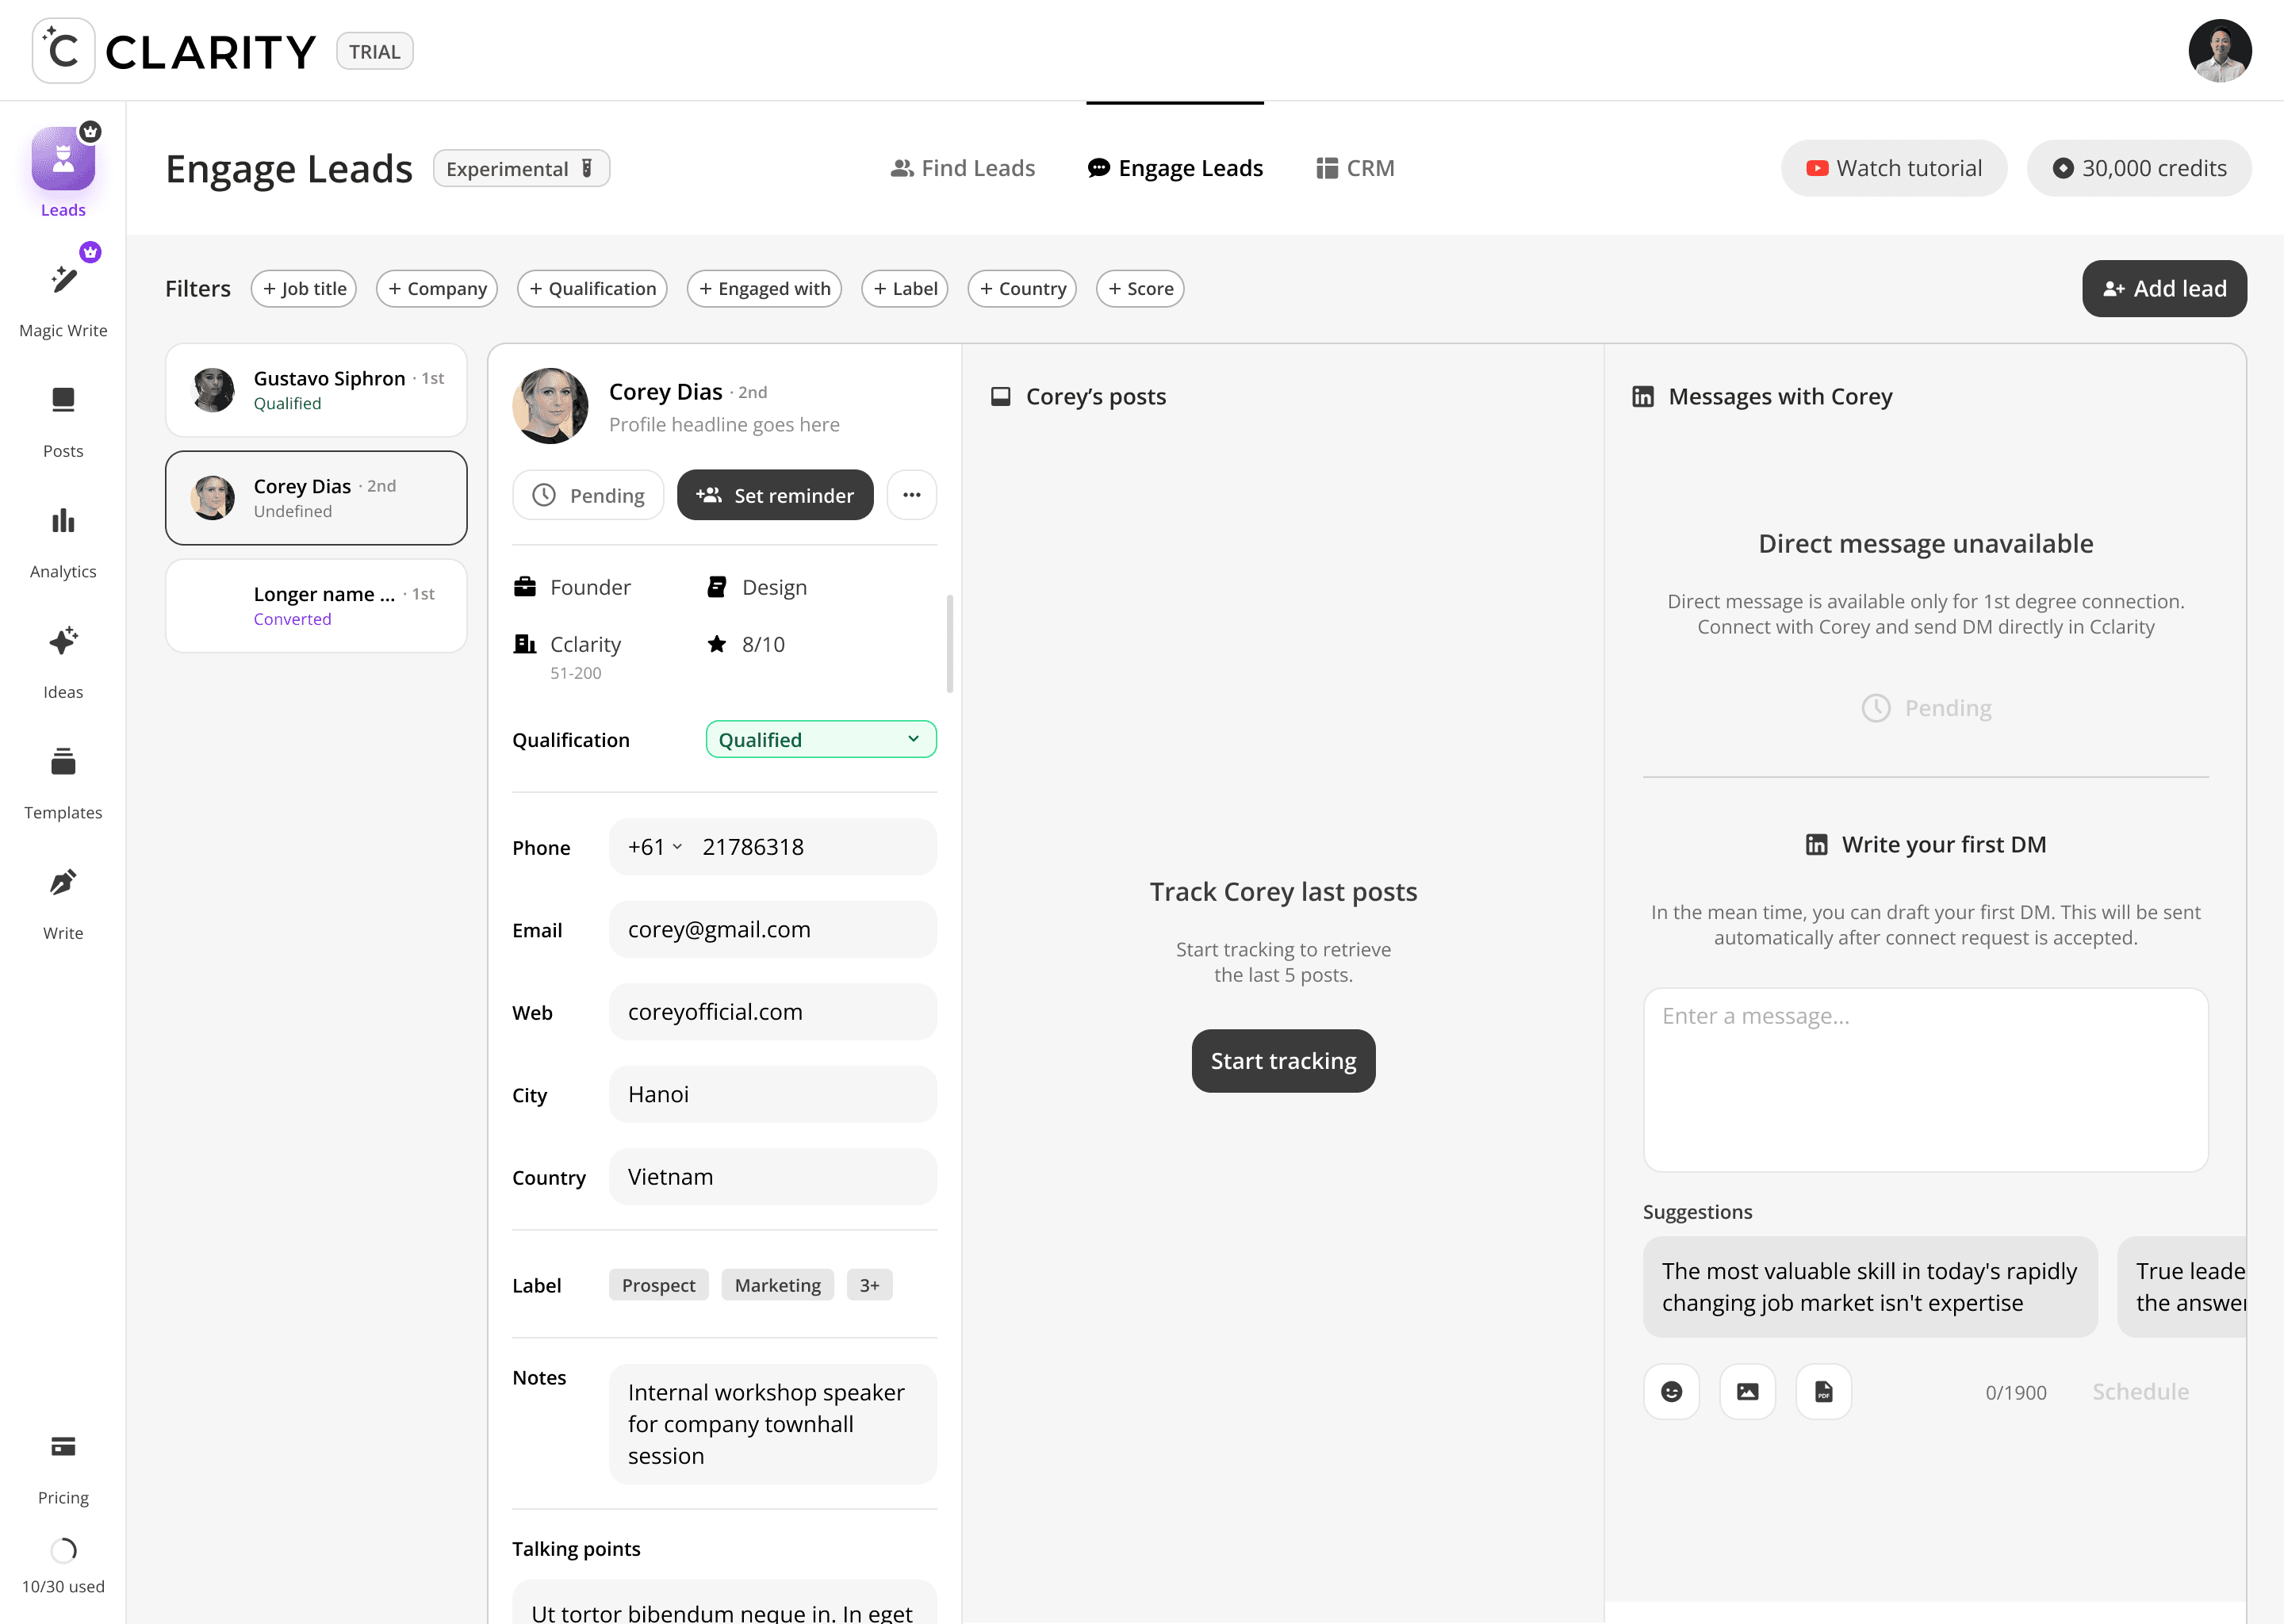Open the +61 phone country code dropdown
The image size is (2284, 1624).
pos(655,847)
